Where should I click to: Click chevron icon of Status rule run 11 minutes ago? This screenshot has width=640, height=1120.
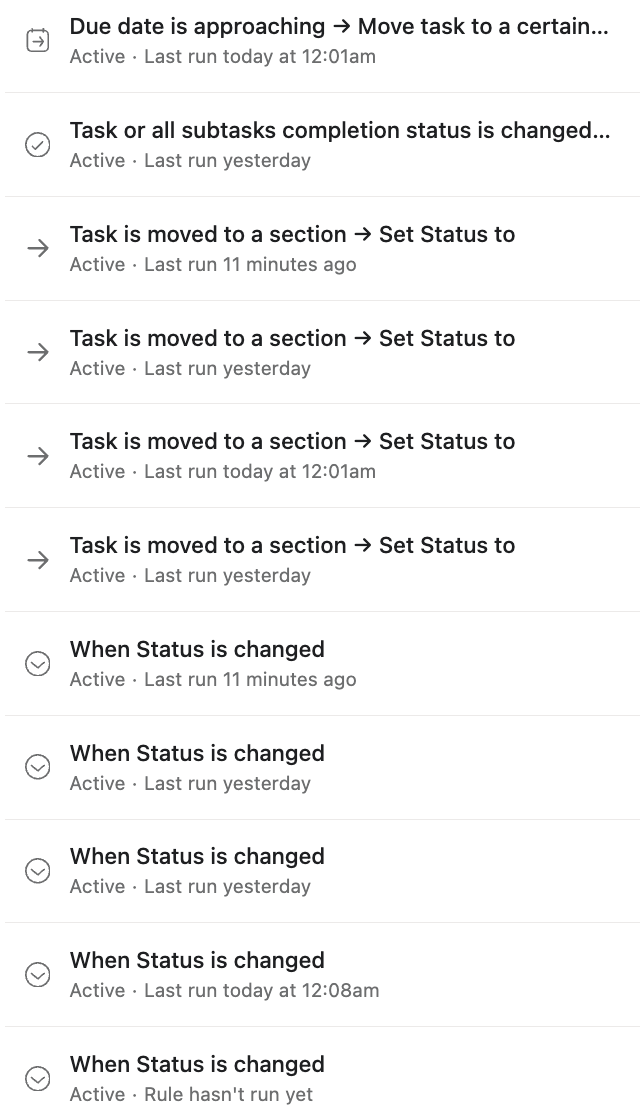pos(37,664)
